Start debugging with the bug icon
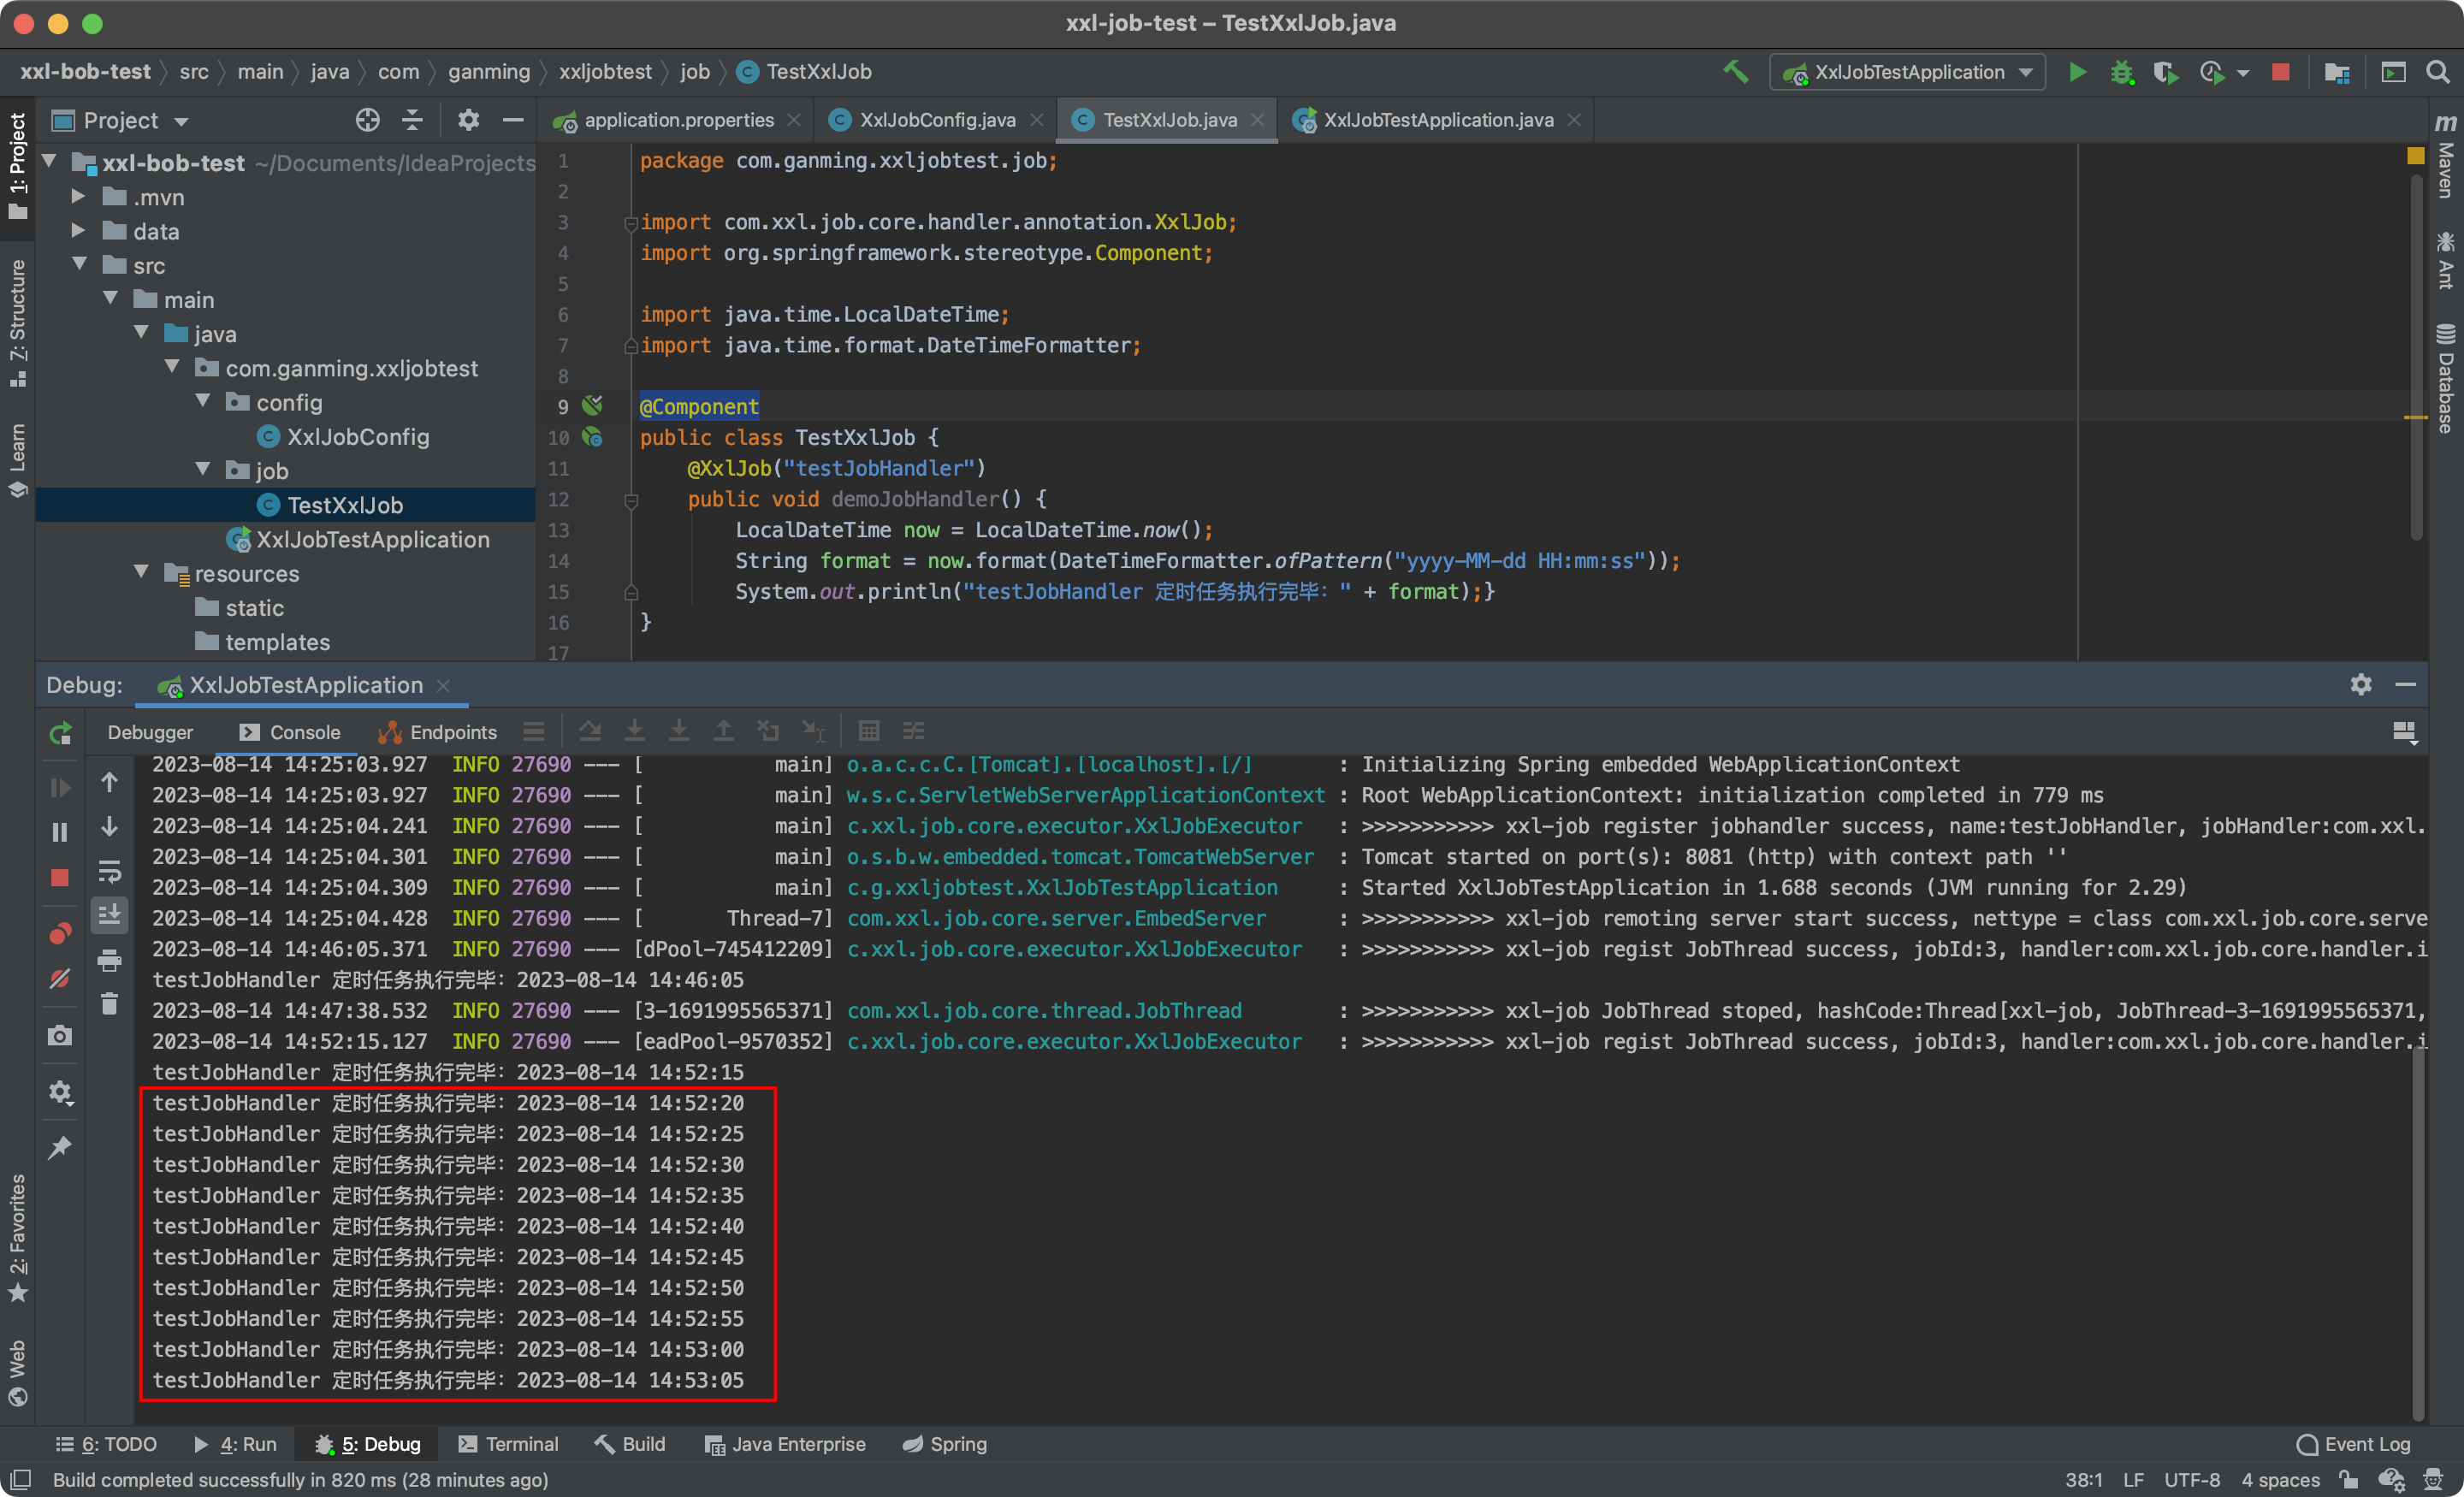 point(2121,72)
